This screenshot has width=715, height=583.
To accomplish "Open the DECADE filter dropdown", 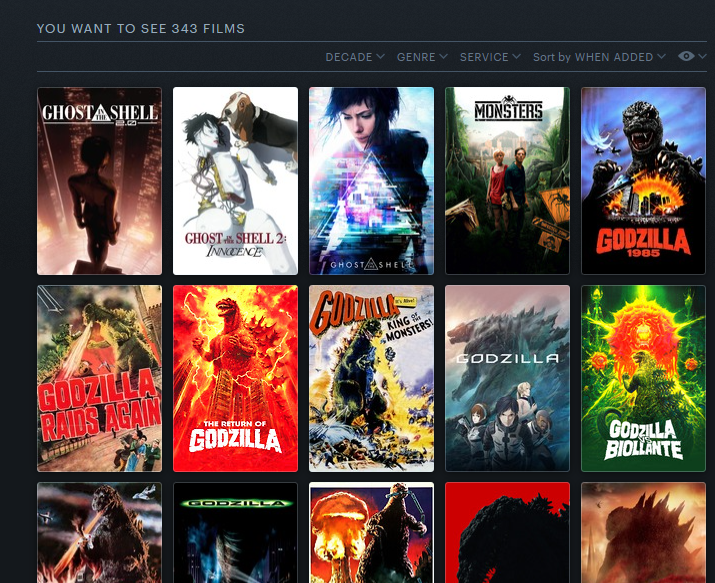I will pos(355,57).
